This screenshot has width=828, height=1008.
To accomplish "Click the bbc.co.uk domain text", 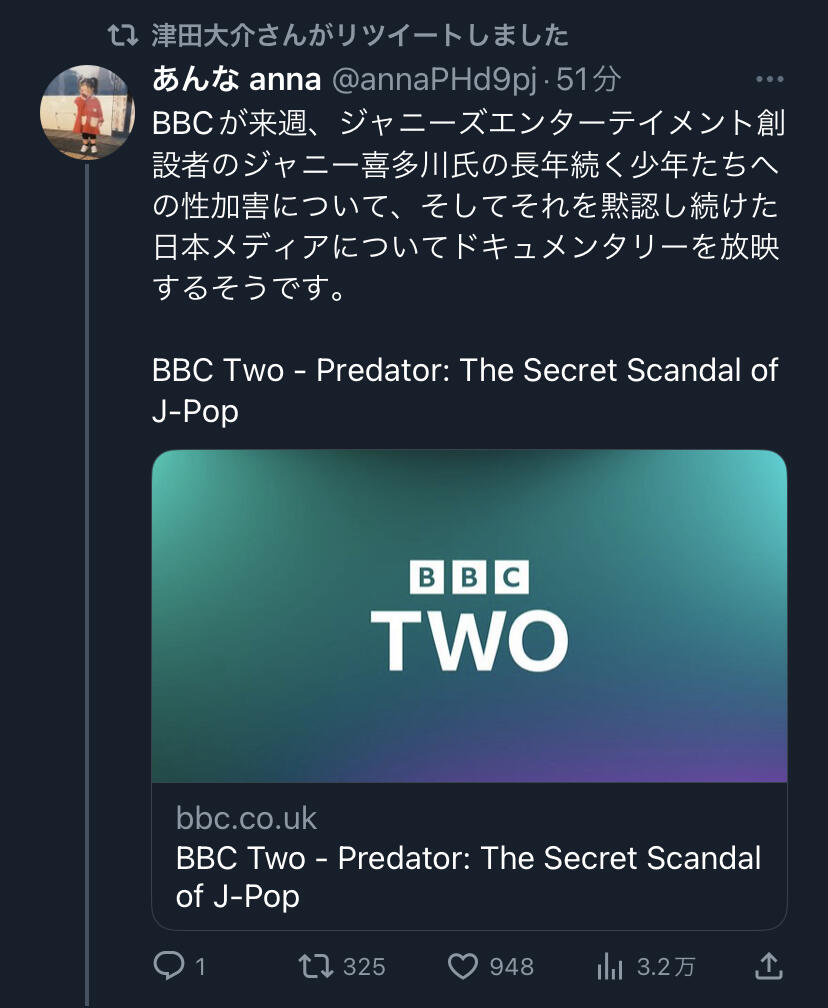I will (246, 818).
